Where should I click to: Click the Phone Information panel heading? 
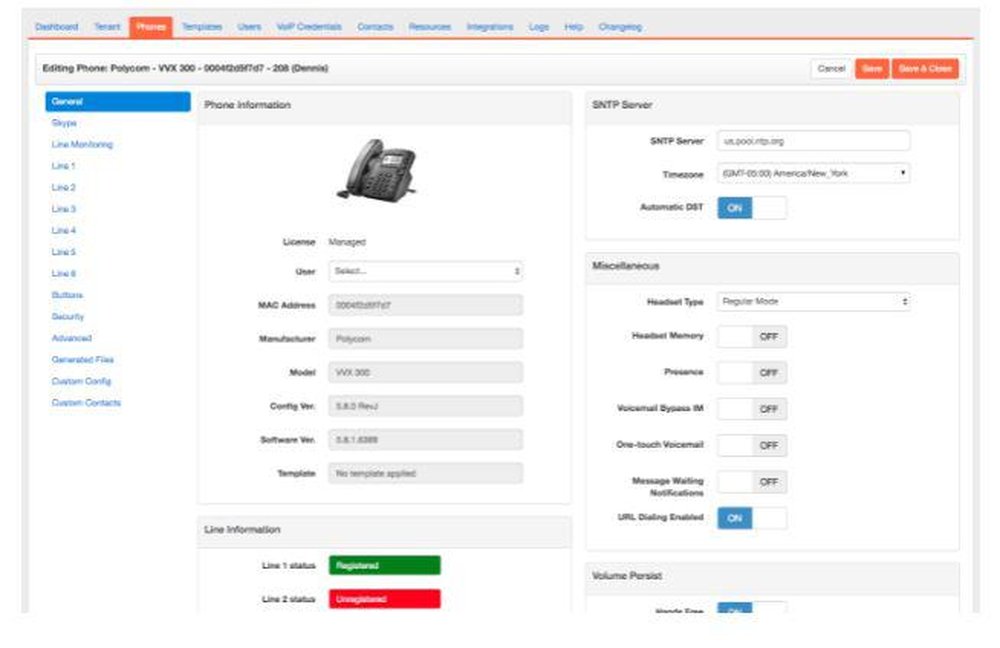247,105
